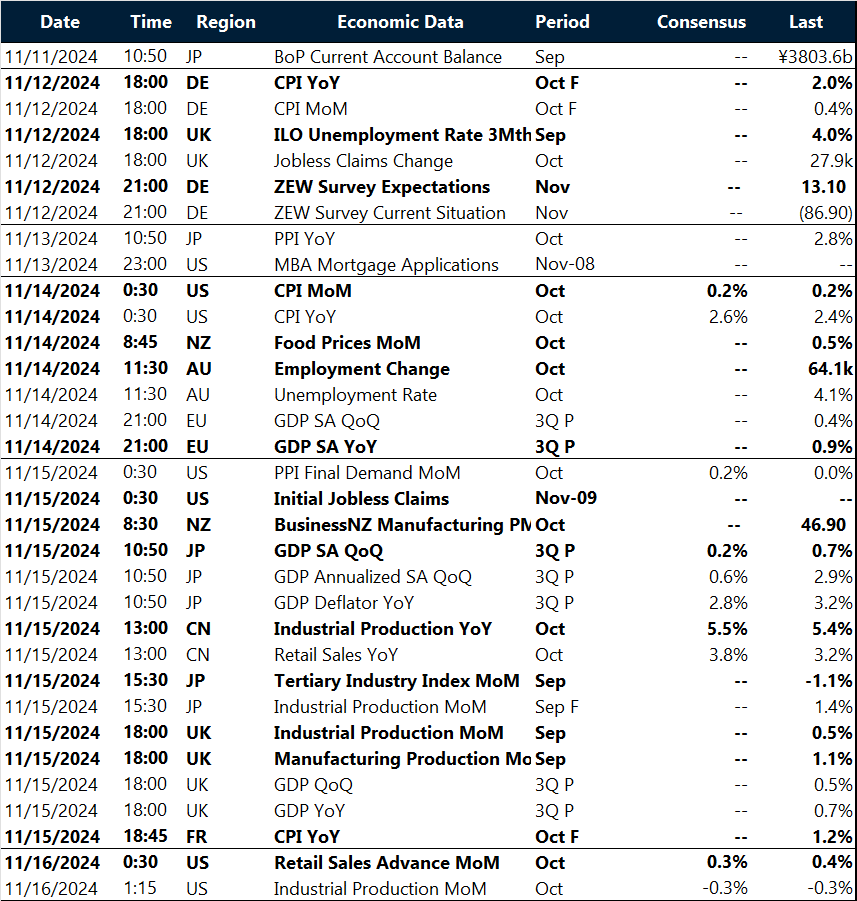Click the Consensus column header
The image size is (857, 901).
(701, 21)
